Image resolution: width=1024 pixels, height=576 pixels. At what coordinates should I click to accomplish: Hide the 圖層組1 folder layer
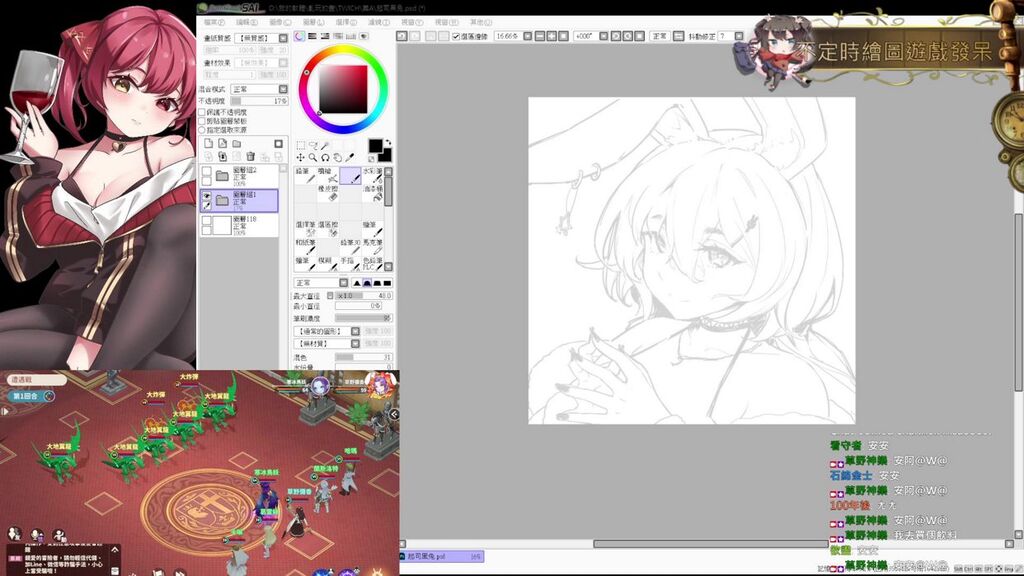click(x=206, y=195)
